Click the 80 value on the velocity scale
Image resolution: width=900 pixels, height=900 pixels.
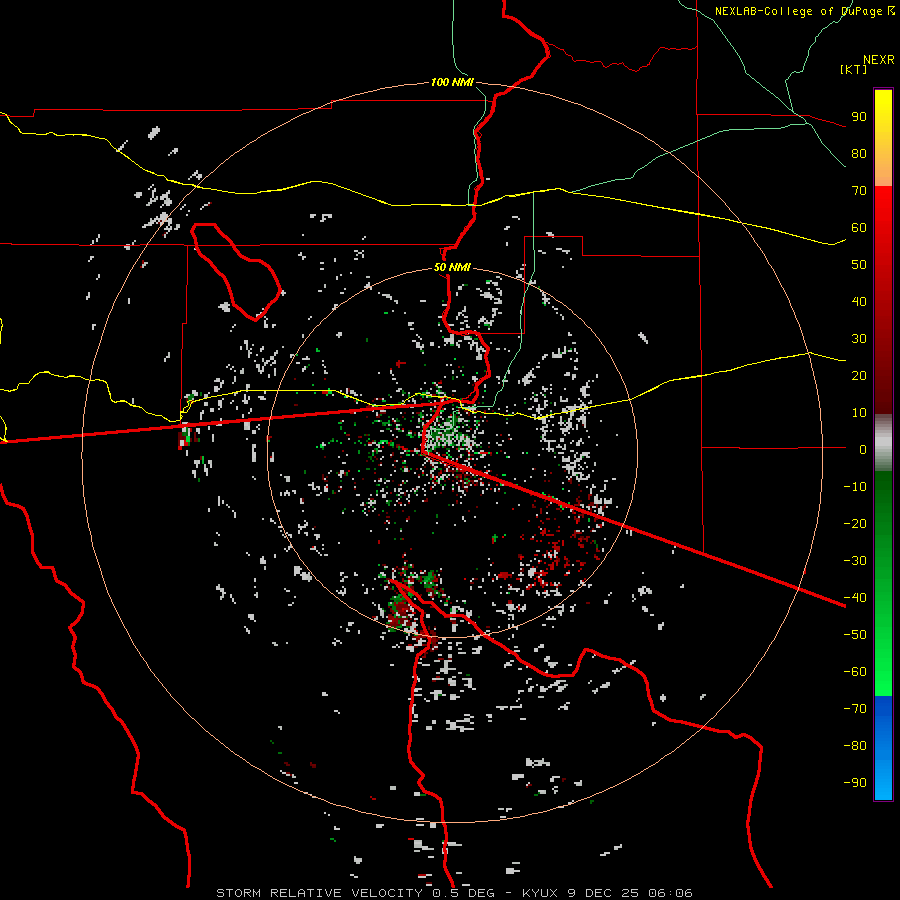[x=859, y=153]
